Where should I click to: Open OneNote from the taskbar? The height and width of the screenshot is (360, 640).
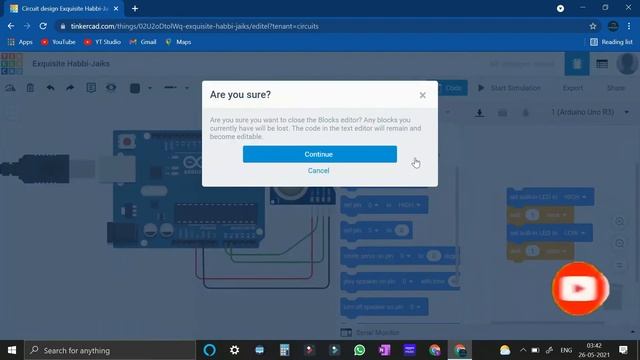[384, 350]
